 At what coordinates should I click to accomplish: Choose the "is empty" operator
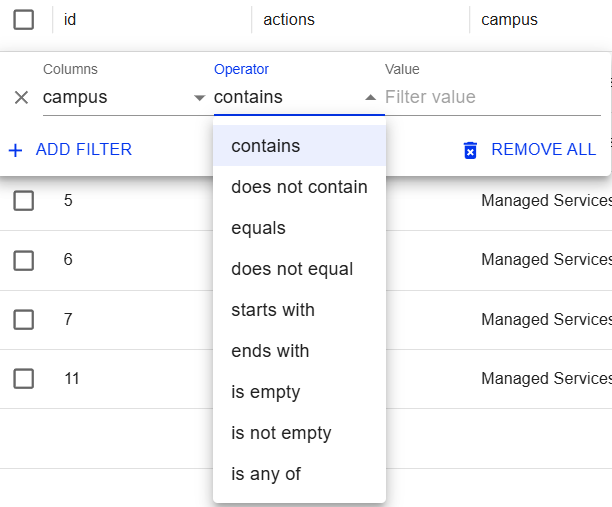[265, 392]
